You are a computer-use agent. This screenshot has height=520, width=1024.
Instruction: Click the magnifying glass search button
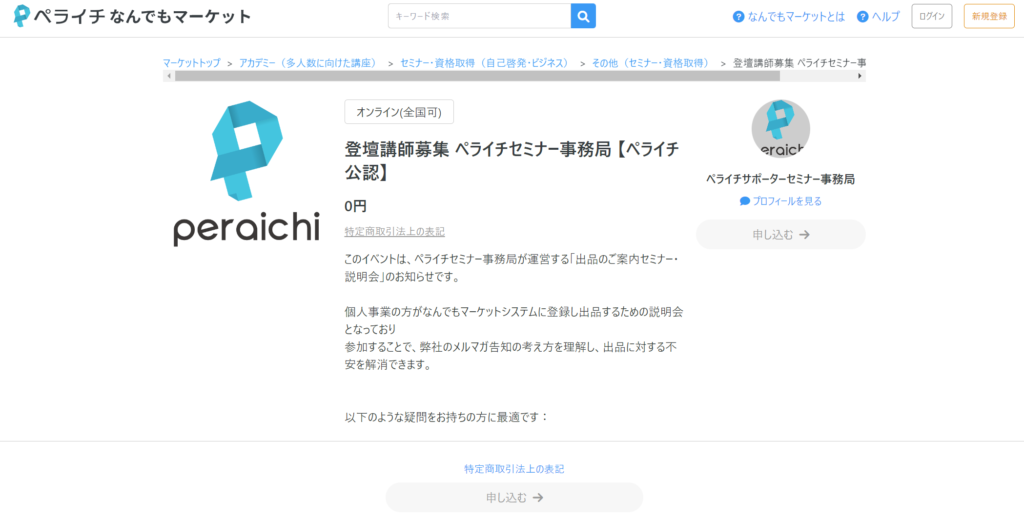tap(583, 16)
